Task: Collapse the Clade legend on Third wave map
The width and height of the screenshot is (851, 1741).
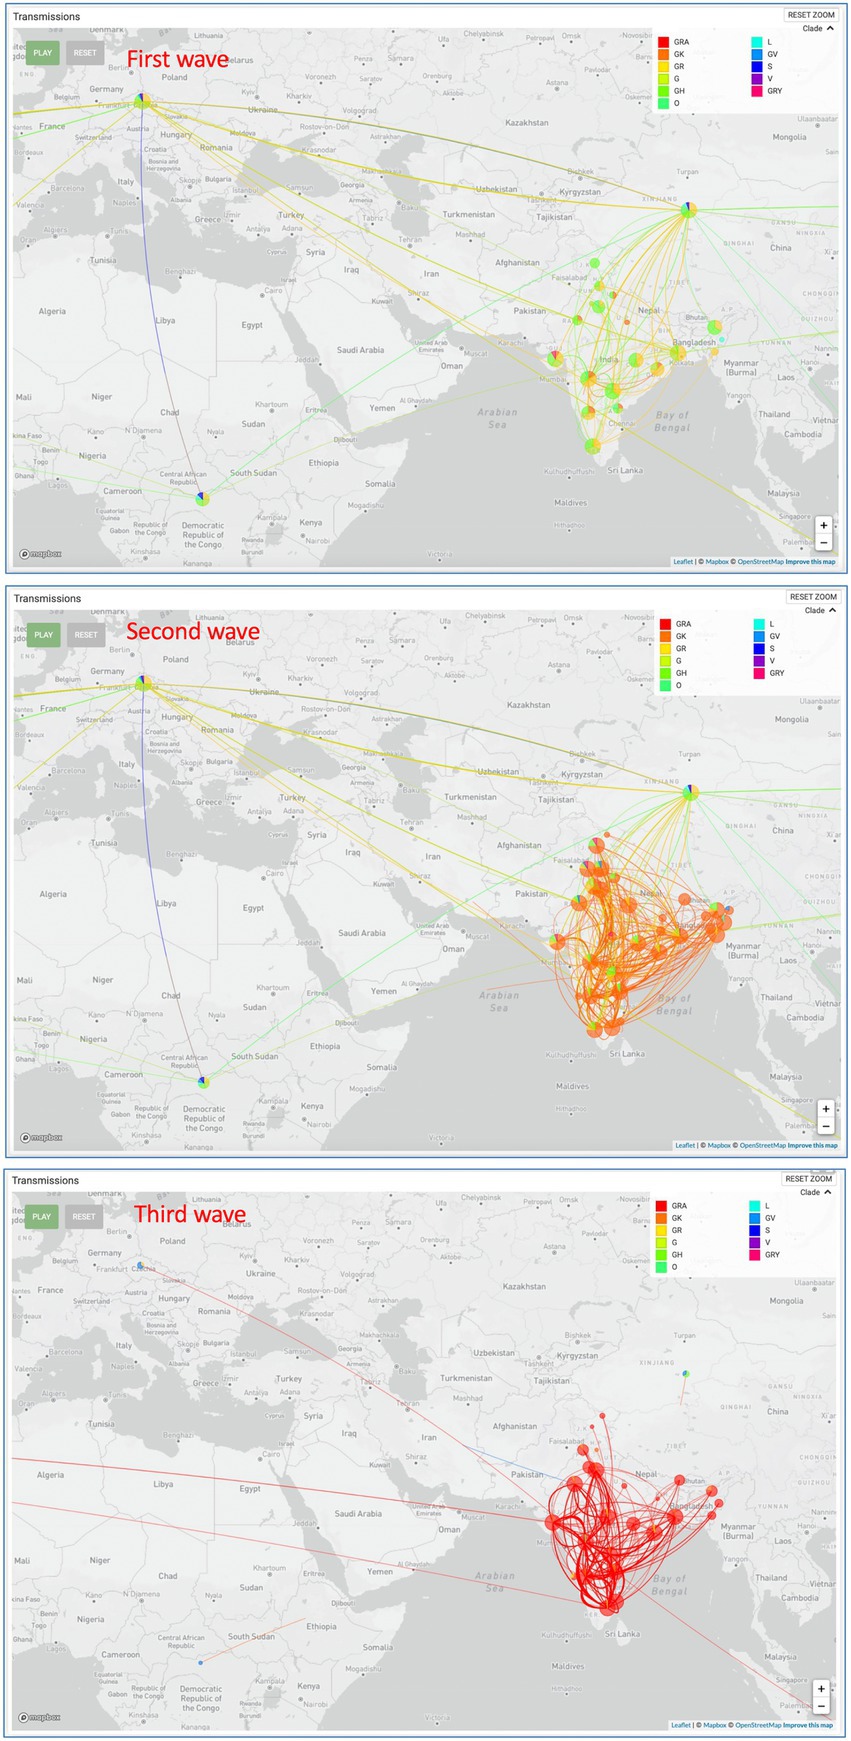Action: point(816,1192)
